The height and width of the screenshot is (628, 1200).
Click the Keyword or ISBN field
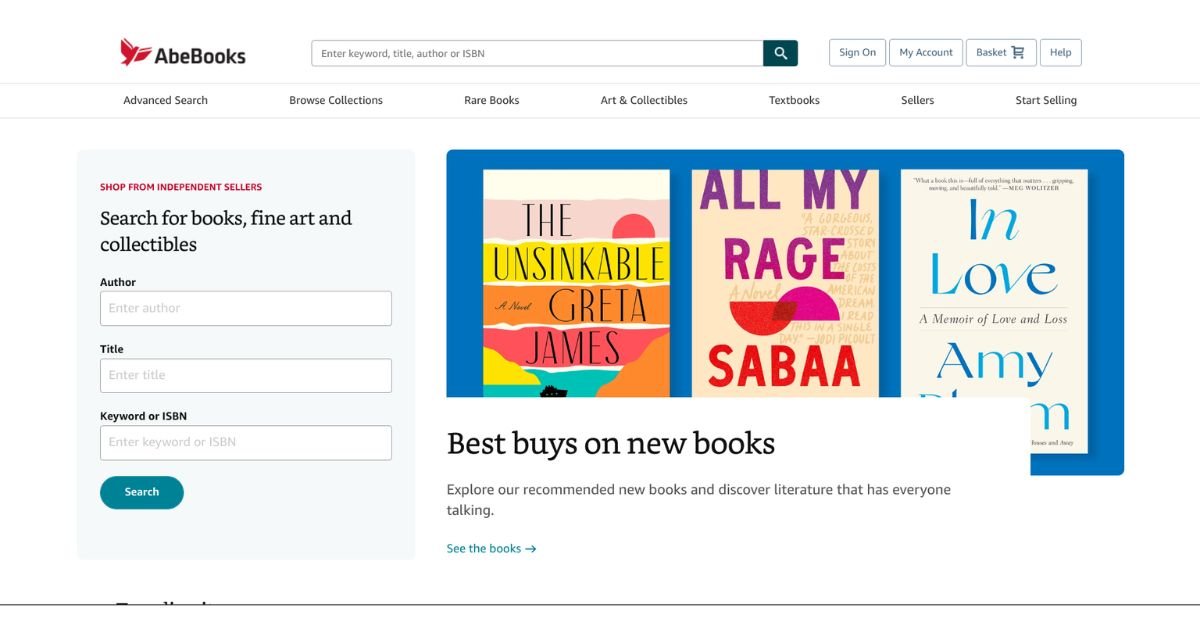coord(246,442)
